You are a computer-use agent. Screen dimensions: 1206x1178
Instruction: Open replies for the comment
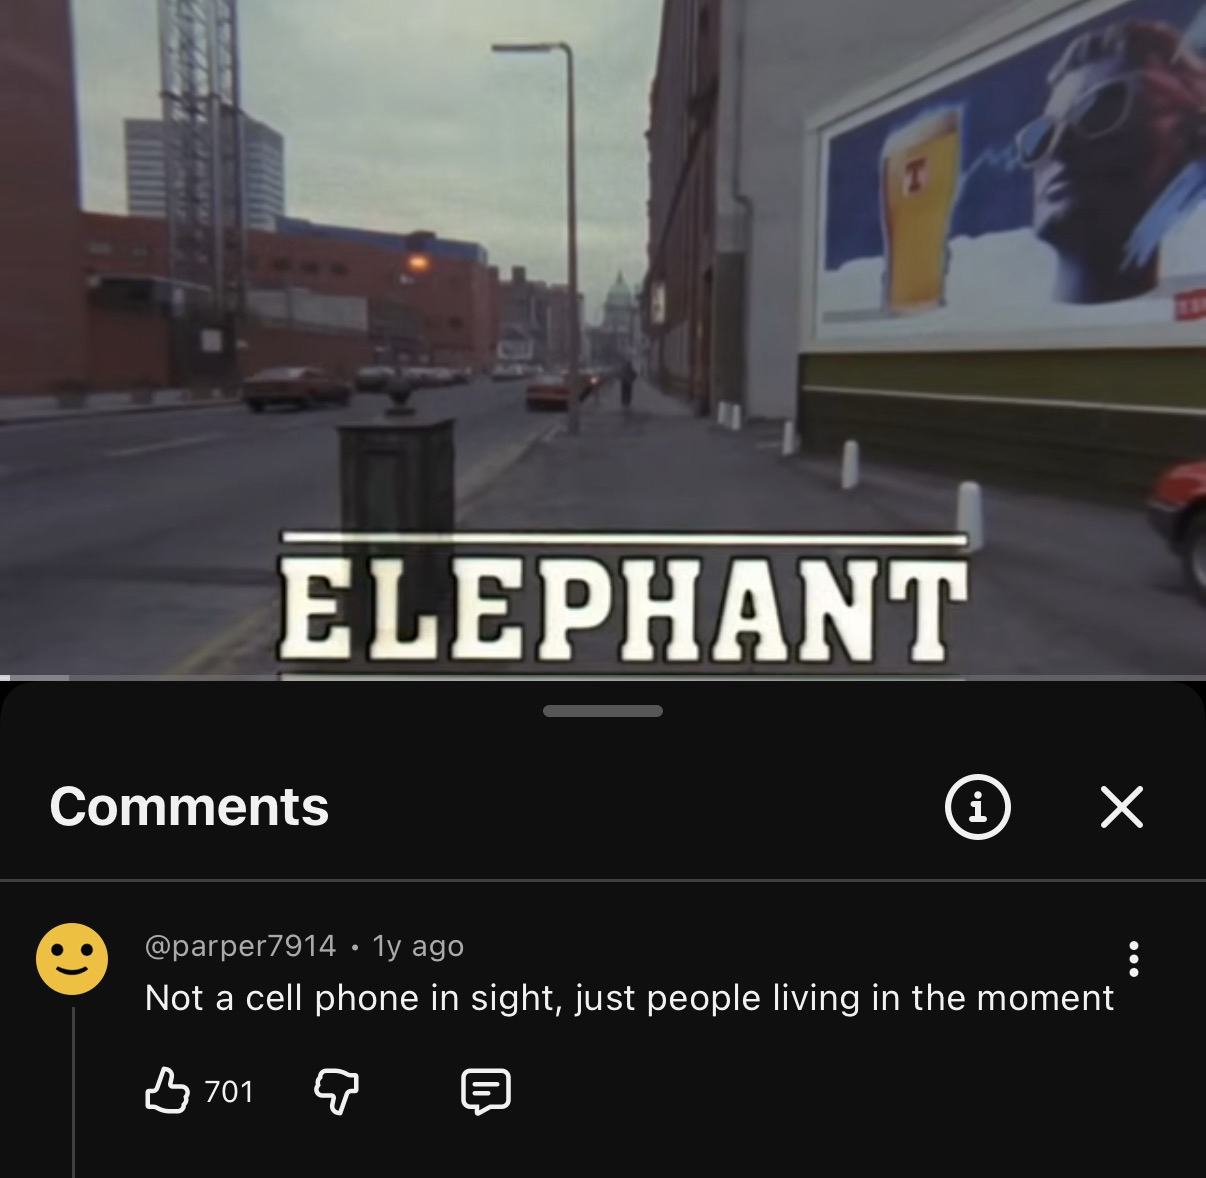coord(486,1091)
